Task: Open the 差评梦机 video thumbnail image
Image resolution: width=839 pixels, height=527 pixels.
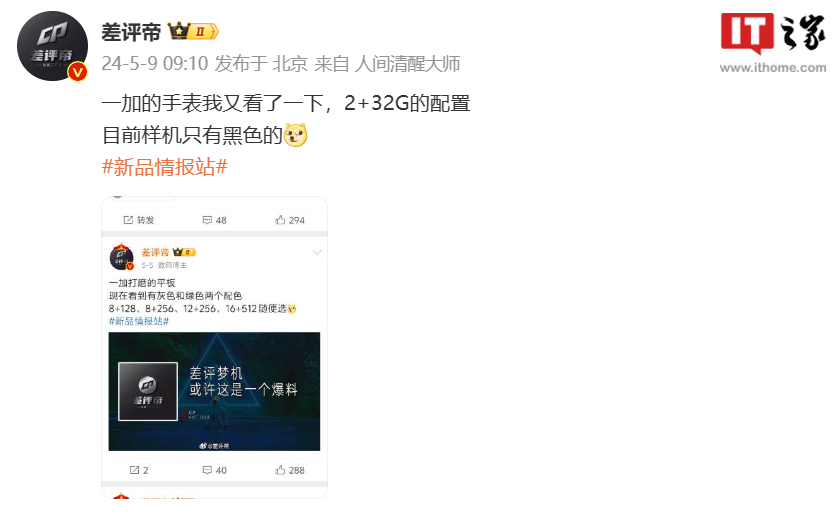Action: [214, 391]
